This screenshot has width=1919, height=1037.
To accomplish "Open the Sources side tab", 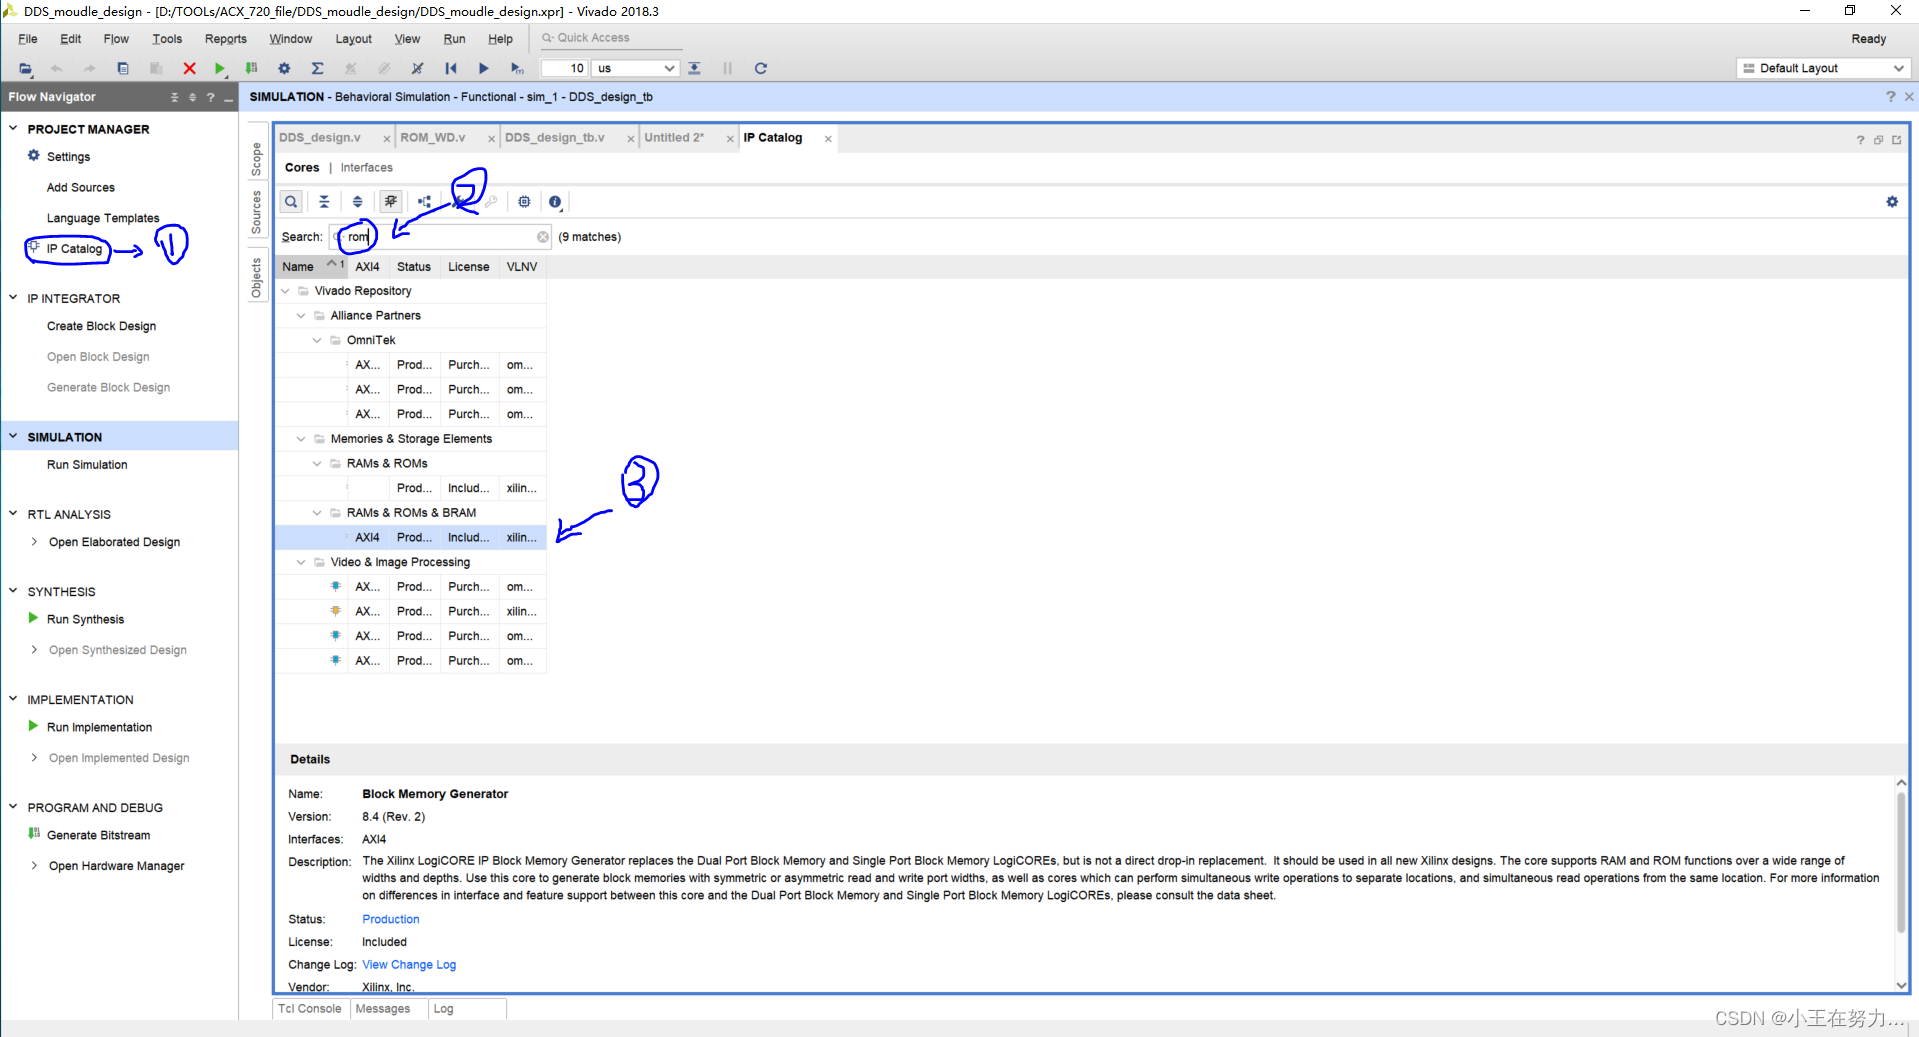I will point(256,212).
